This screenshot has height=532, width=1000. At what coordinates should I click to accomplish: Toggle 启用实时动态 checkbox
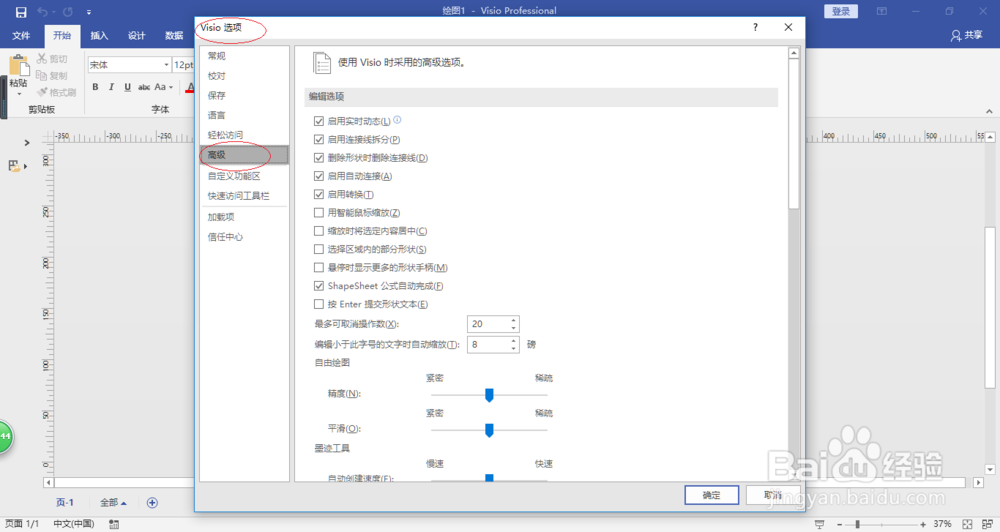point(319,121)
